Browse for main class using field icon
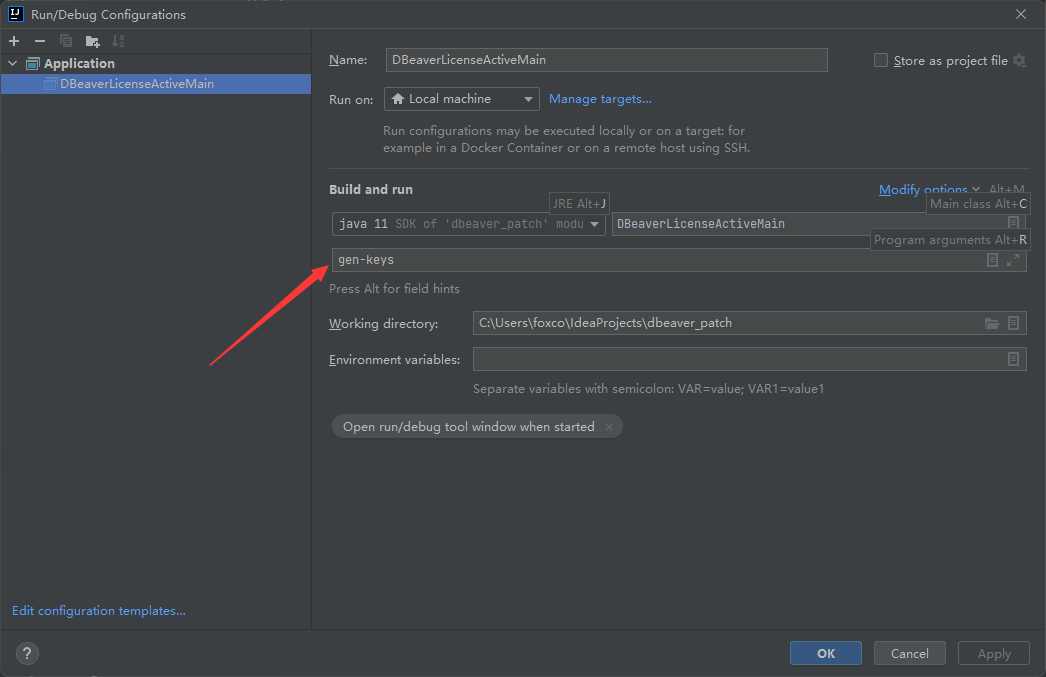The width and height of the screenshot is (1046, 677). pyautogui.click(x=1013, y=223)
